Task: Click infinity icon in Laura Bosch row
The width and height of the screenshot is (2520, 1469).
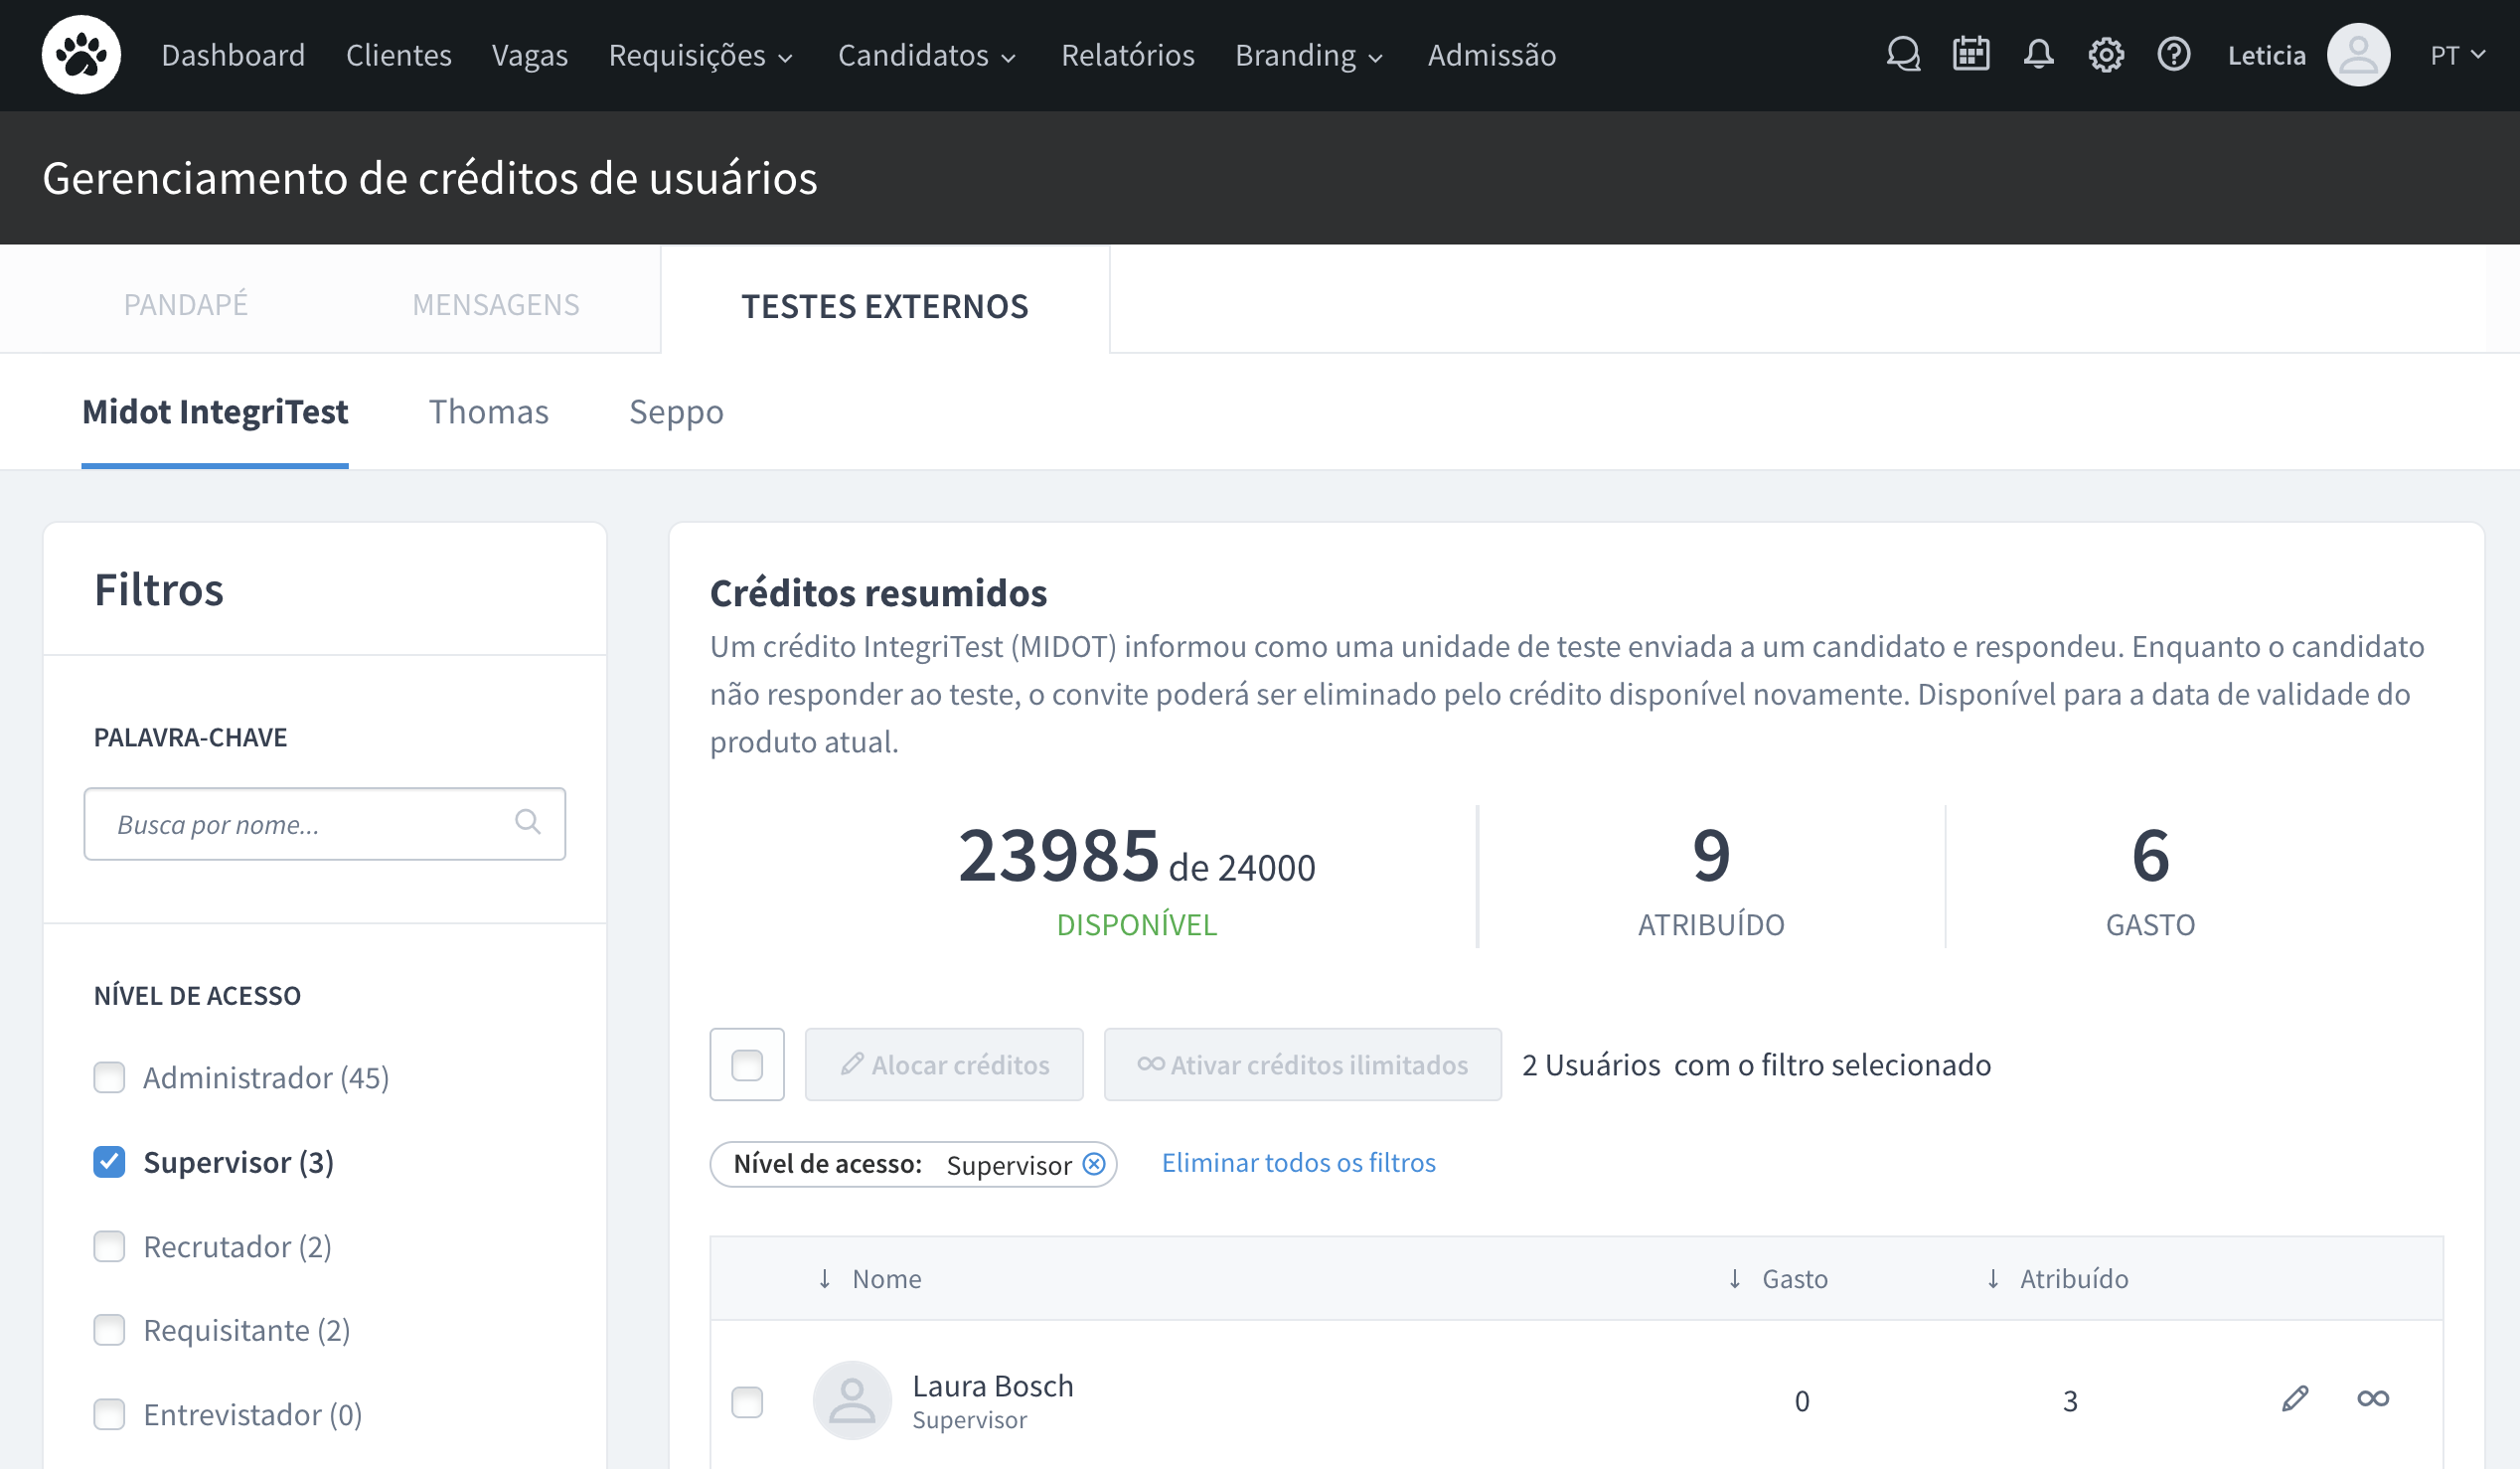Action: 2373,1398
